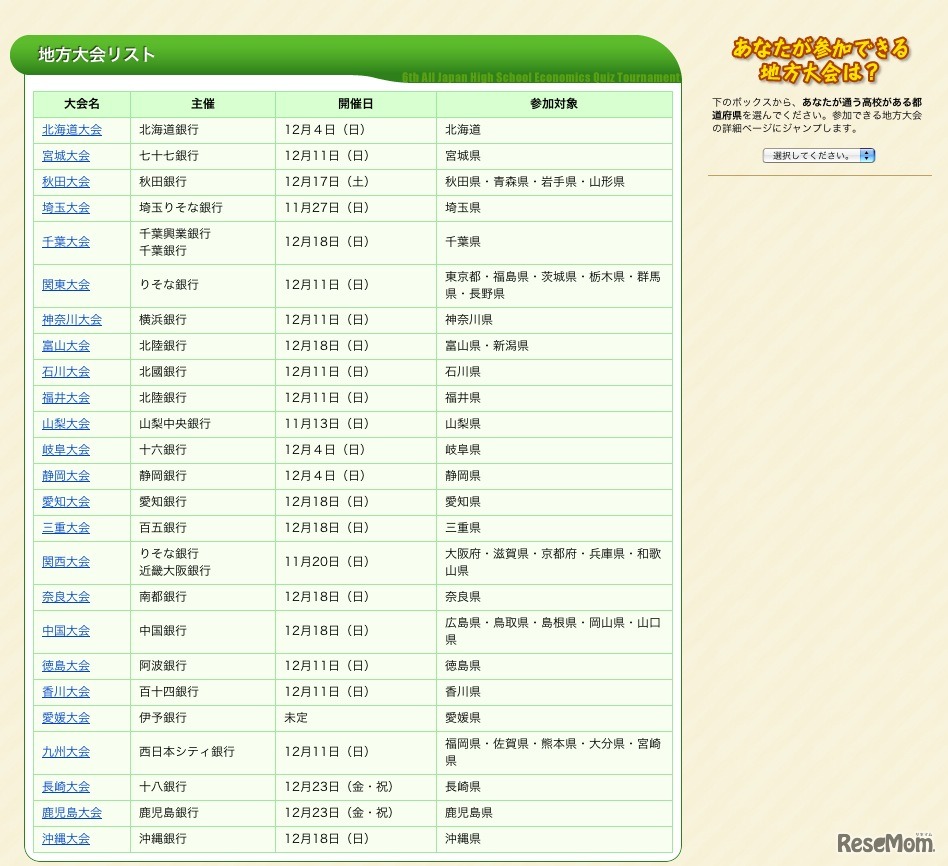Open the 香川大会 link
Image resolution: width=948 pixels, height=866 pixels.
[66, 692]
